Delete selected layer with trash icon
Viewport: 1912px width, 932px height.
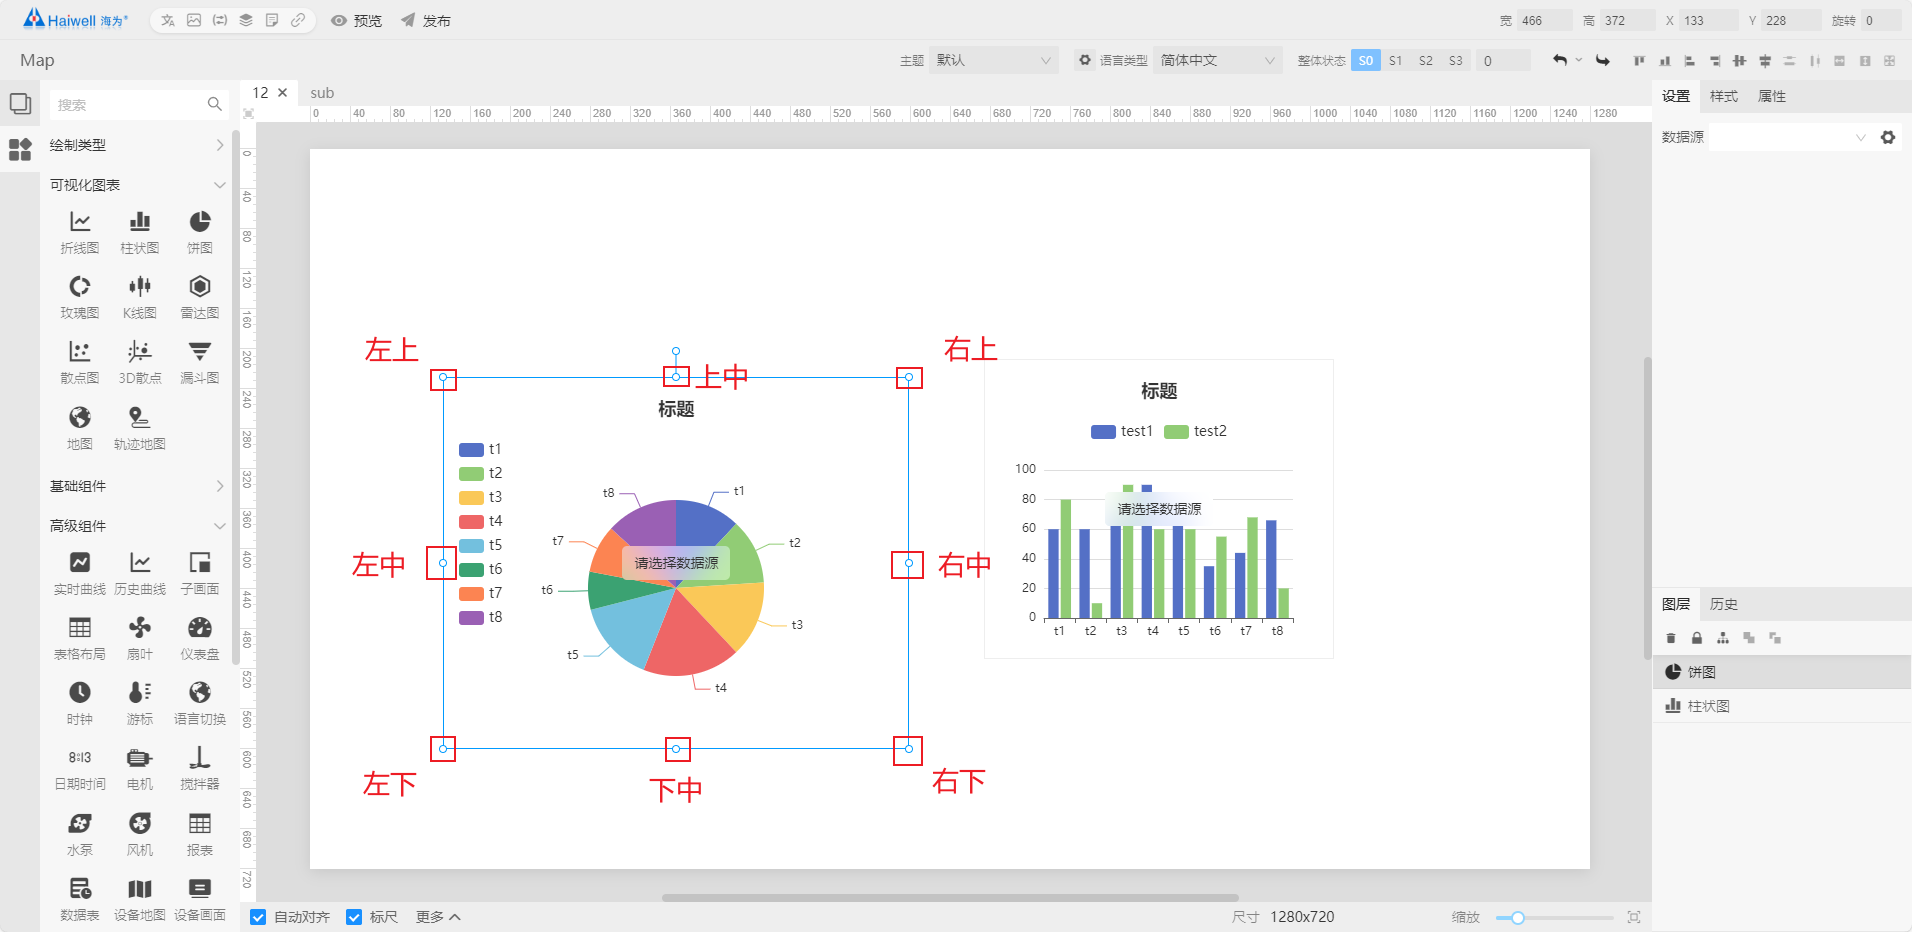point(1671,638)
